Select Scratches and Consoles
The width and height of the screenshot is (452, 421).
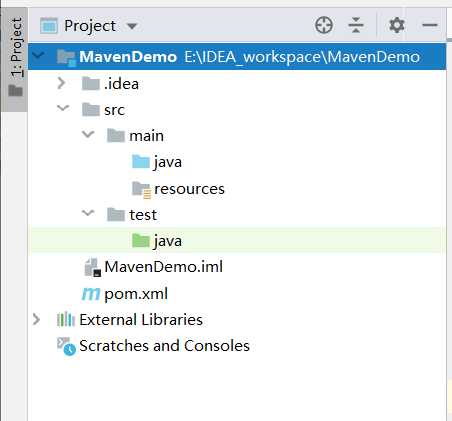(x=237, y=346)
